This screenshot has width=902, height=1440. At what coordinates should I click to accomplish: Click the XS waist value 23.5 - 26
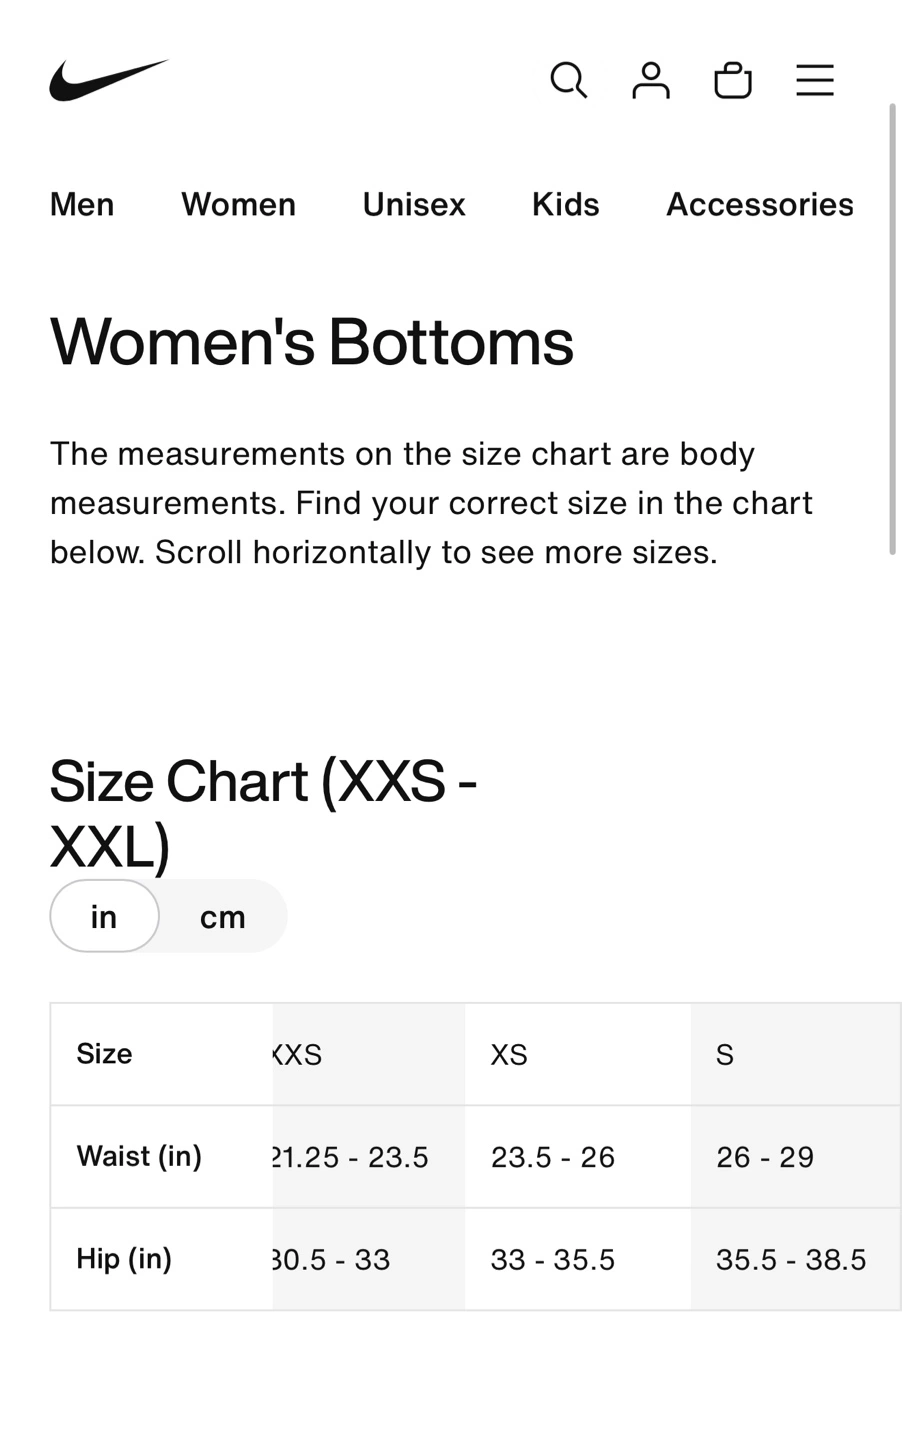tap(552, 1157)
